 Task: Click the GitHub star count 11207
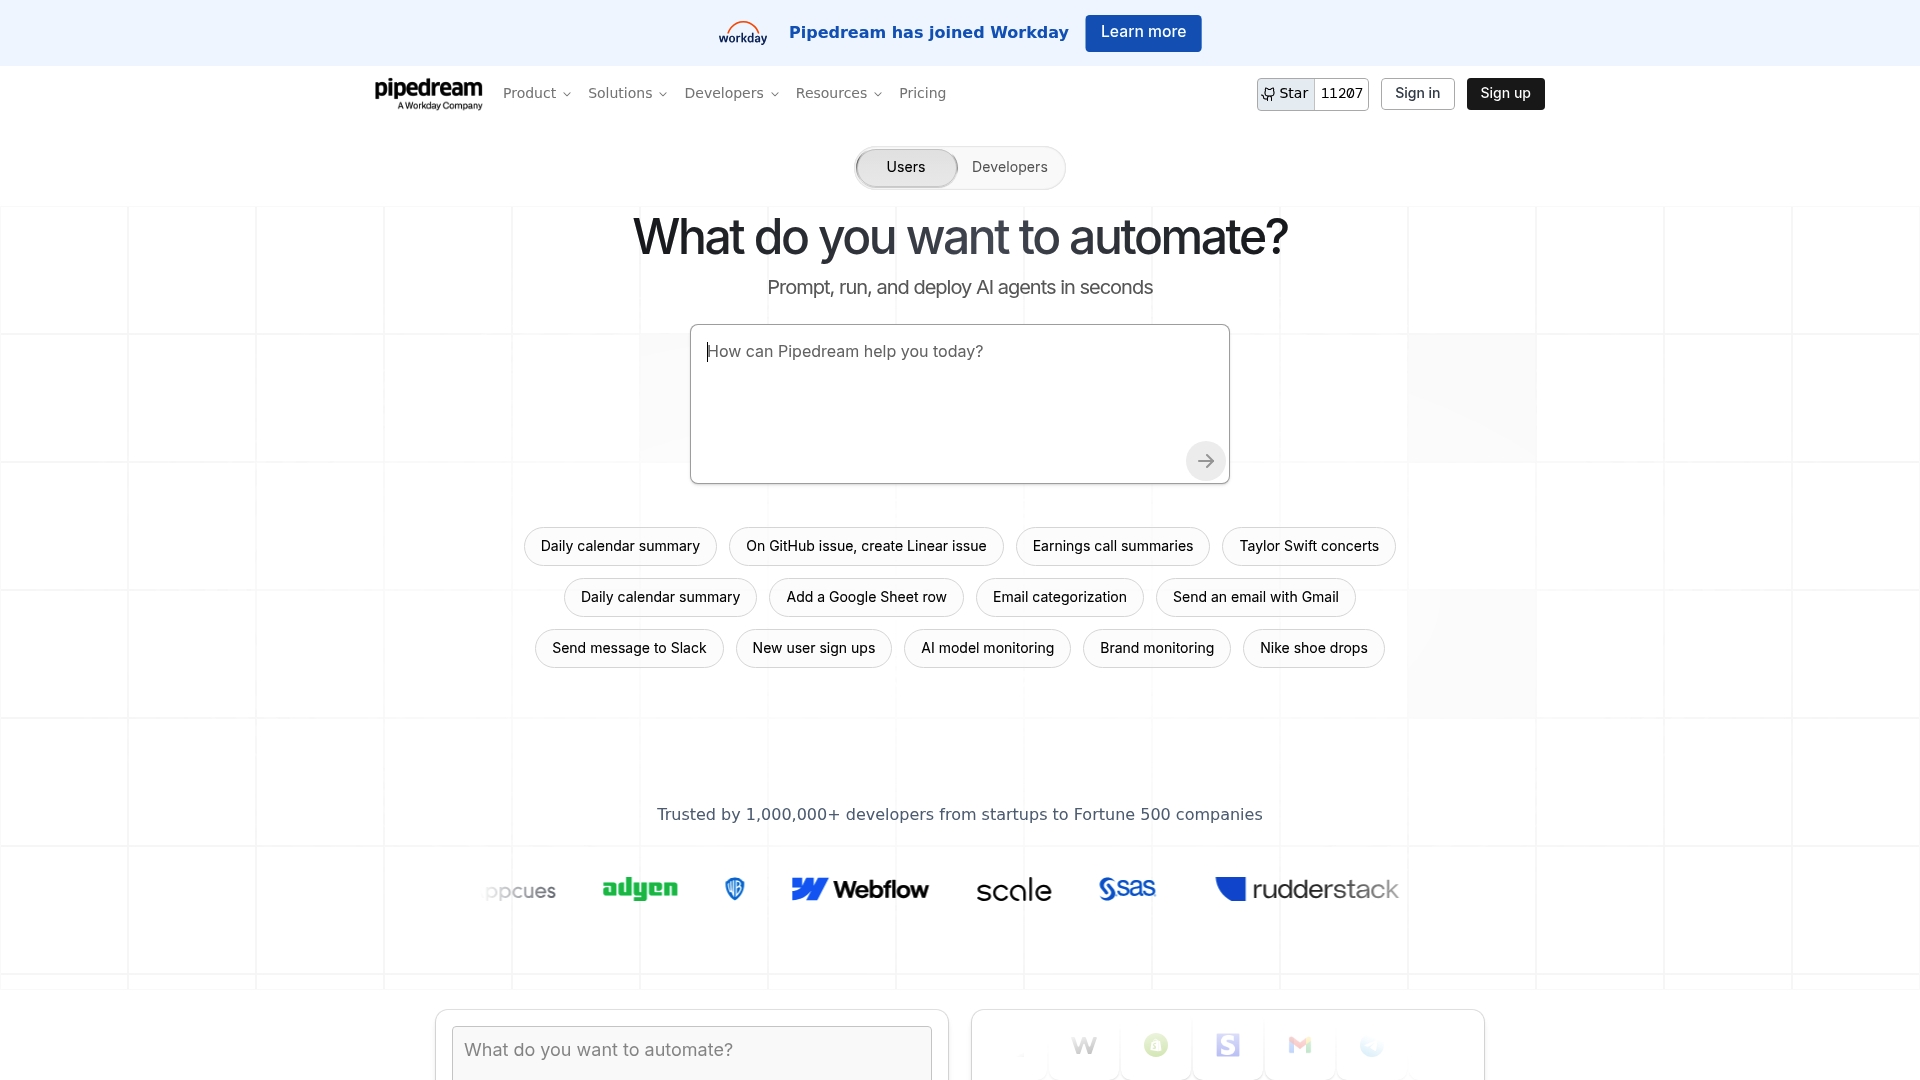point(1341,94)
